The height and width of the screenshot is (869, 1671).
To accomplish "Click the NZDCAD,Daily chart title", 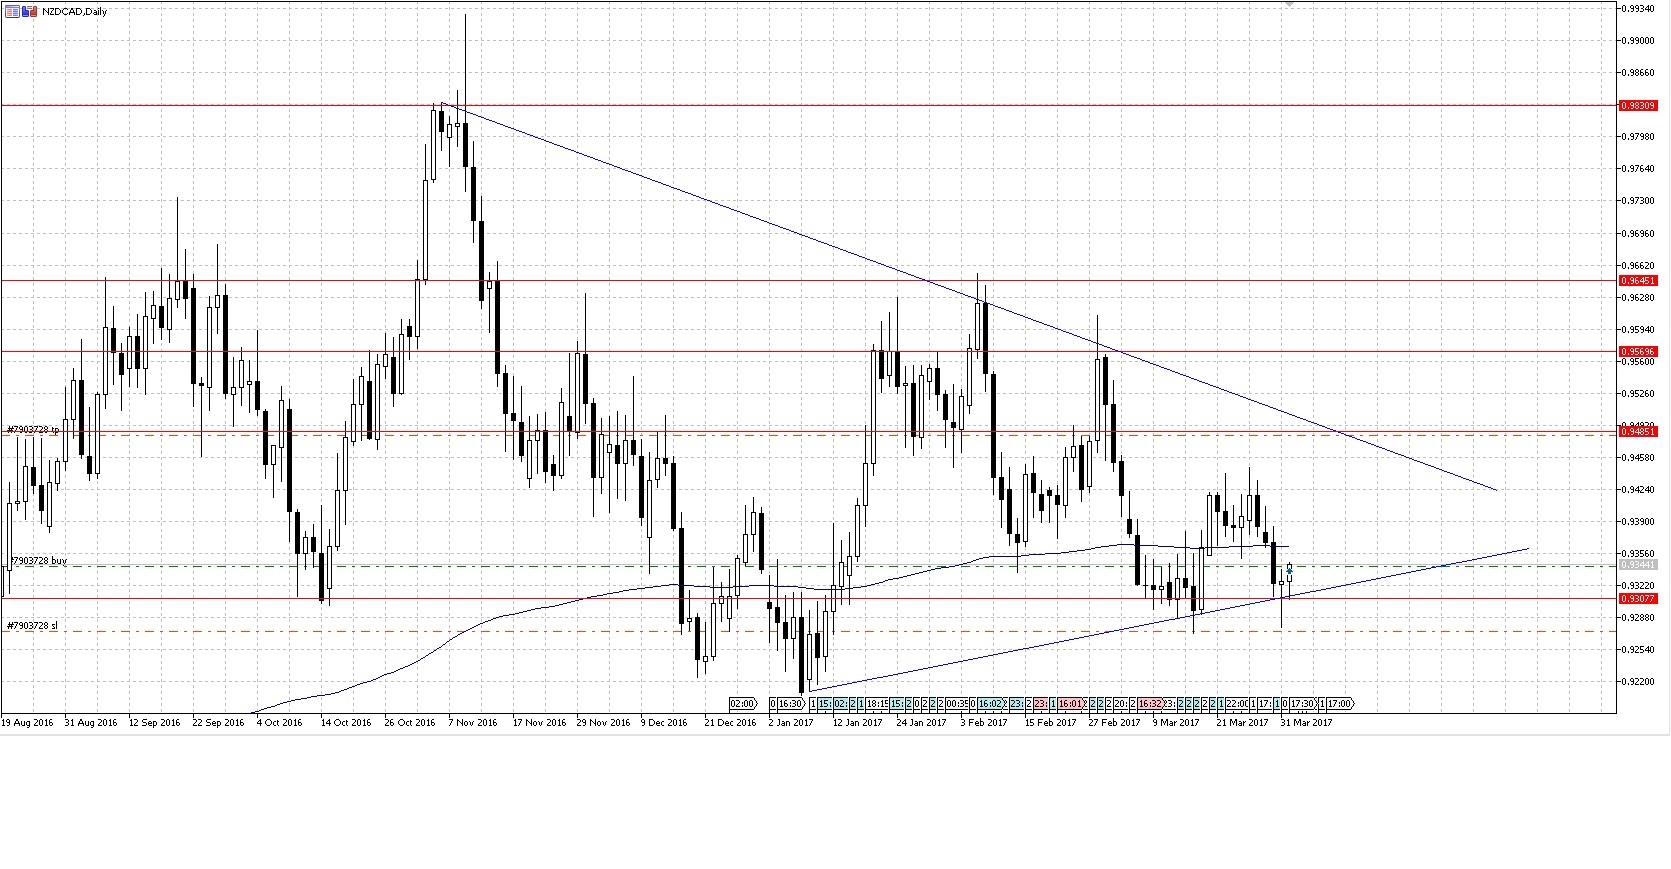I will click(75, 11).
